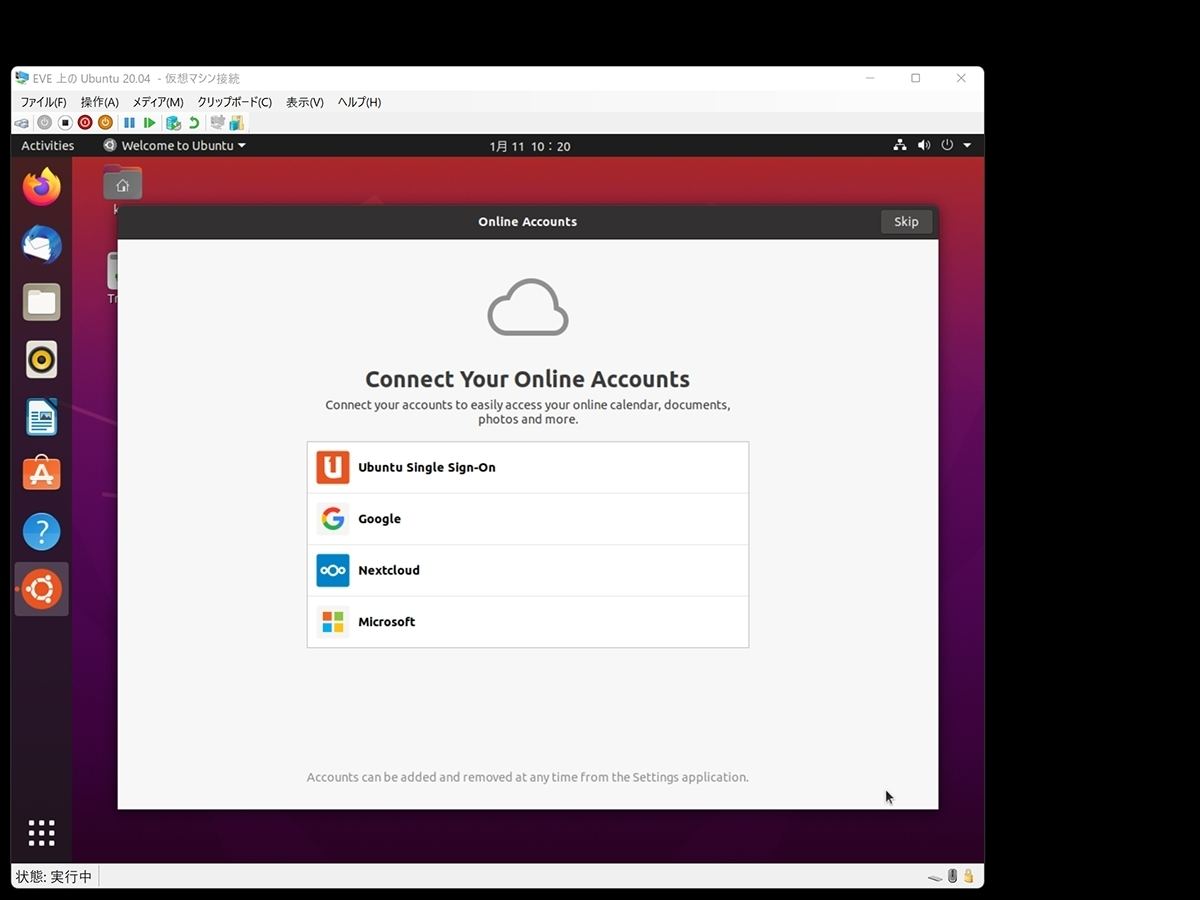The width and height of the screenshot is (1200, 900).
Task: Launch Firefox from the dock
Action: coord(42,187)
